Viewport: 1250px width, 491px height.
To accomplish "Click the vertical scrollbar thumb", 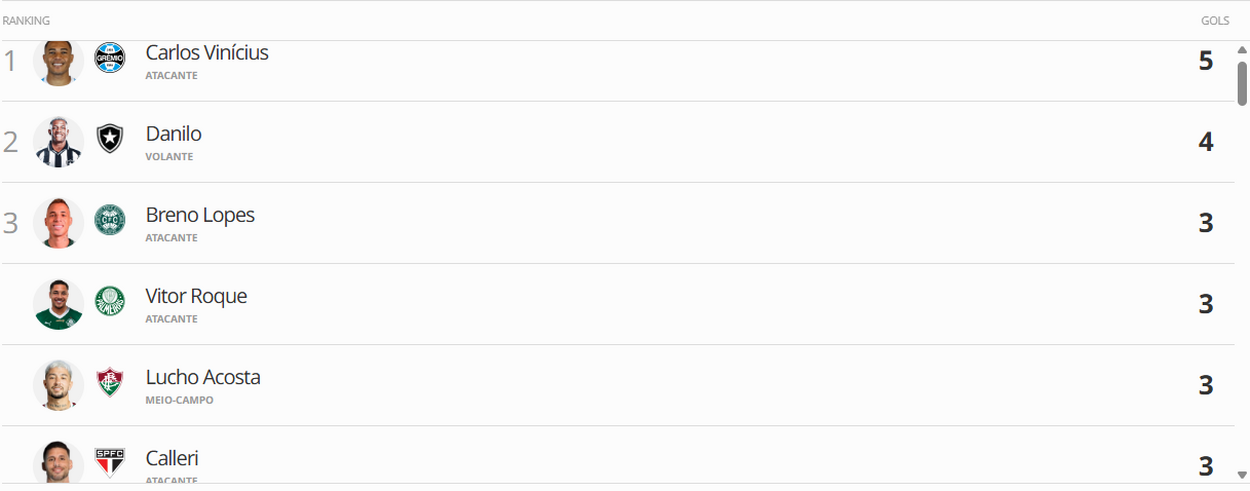I will click(x=1242, y=83).
